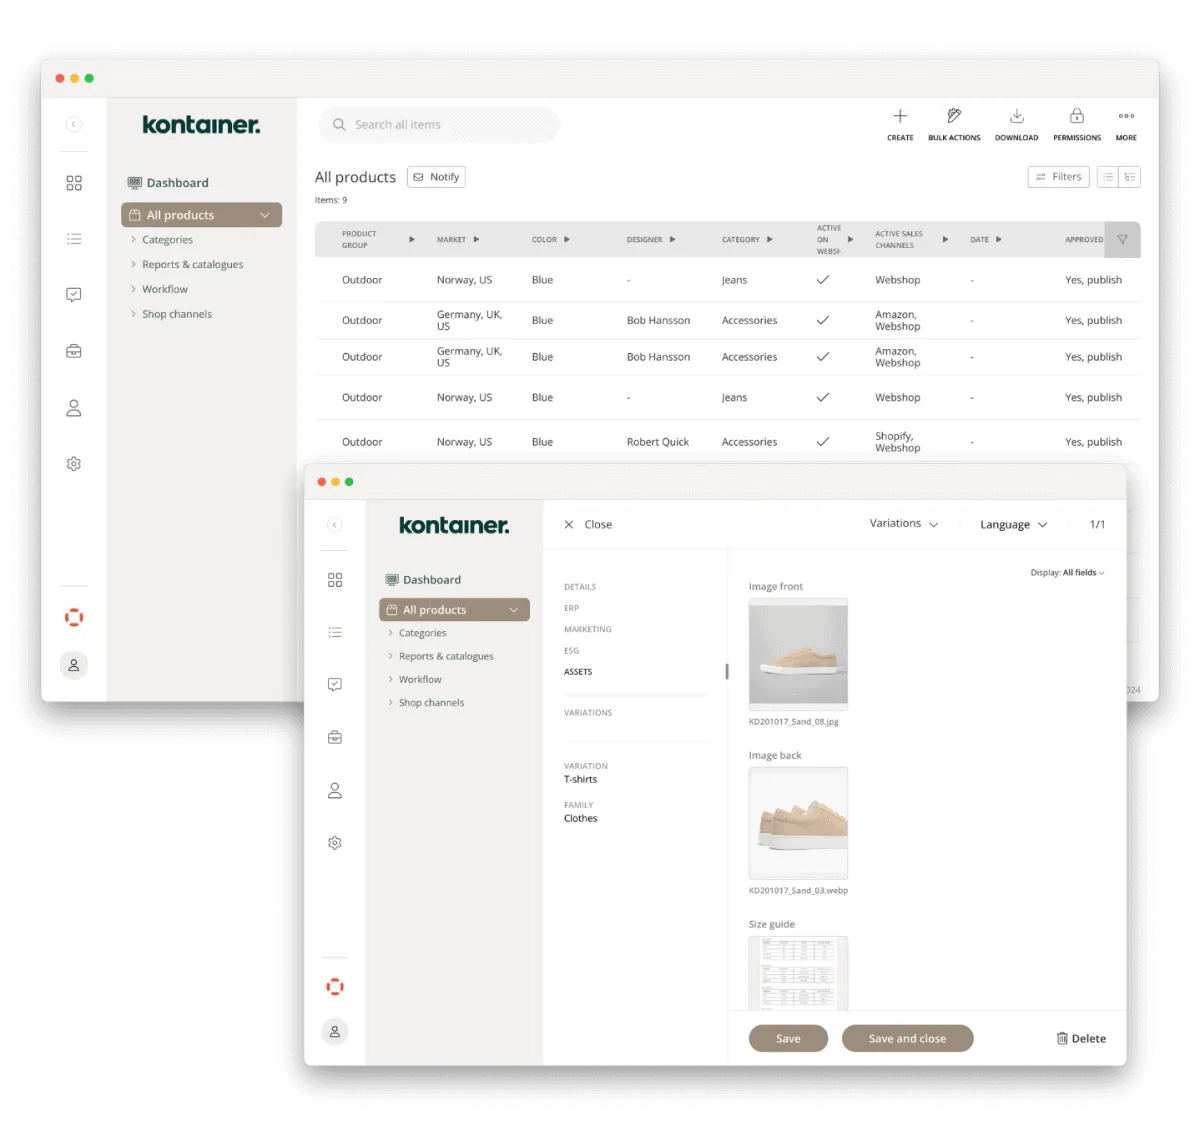Open grid icon in back window rail

click(74, 183)
